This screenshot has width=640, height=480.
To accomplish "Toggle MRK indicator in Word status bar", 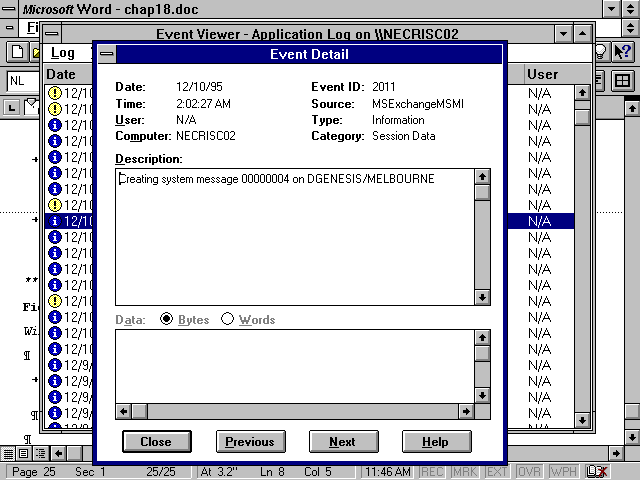I will [x=464, y=472].
